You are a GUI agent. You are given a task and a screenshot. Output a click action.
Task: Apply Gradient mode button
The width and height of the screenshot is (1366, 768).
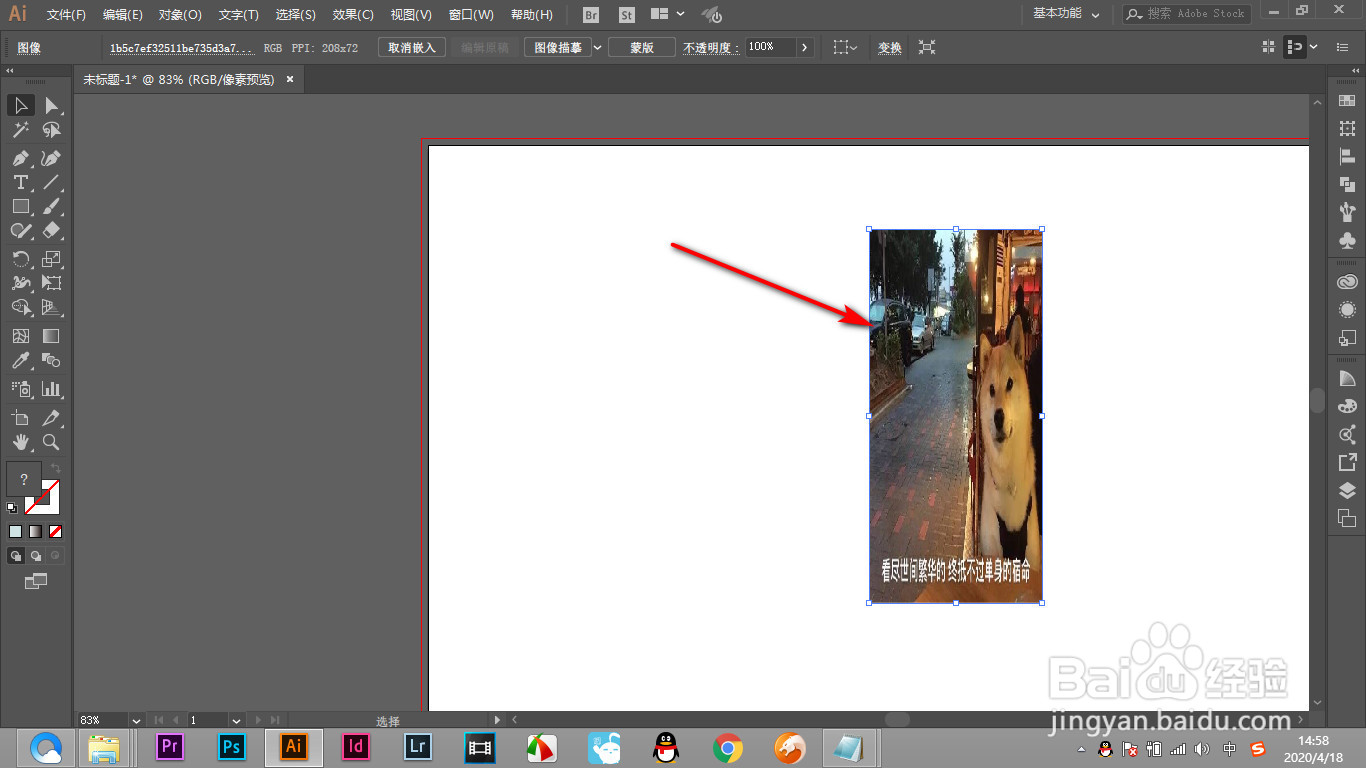click(x=35, y=532)
